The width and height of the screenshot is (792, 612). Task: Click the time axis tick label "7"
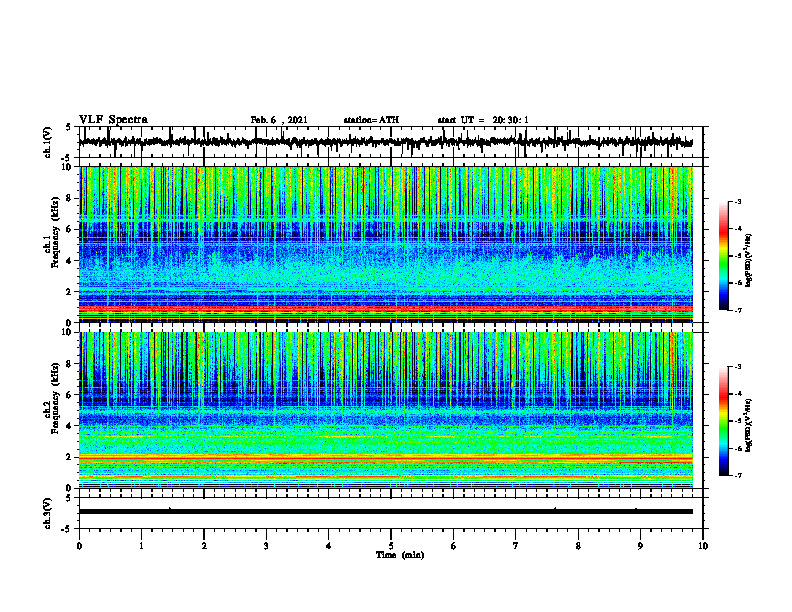516,546
